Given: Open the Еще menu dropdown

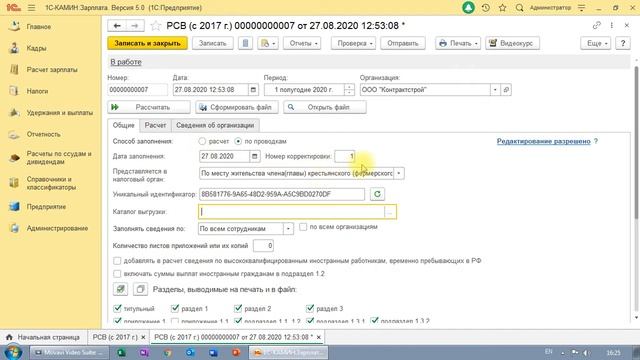Looking at the screenshot, I should coord(596,43).
